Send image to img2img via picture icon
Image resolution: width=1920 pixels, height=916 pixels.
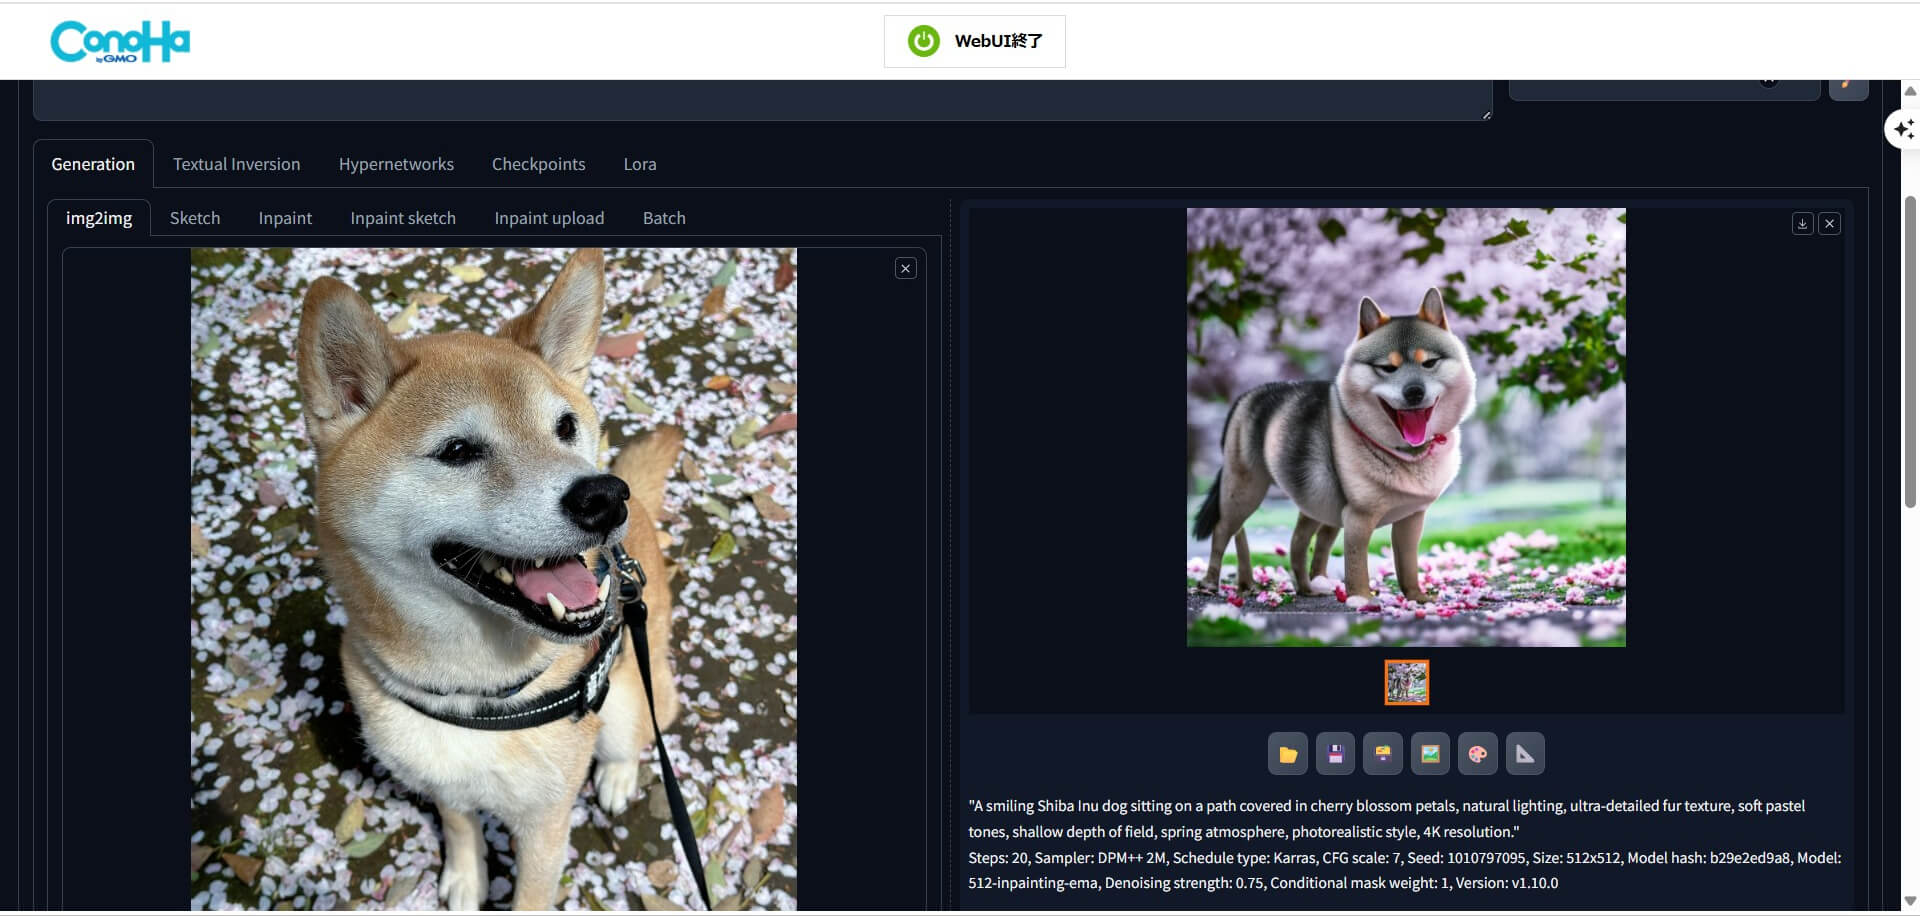(1430, 754)
